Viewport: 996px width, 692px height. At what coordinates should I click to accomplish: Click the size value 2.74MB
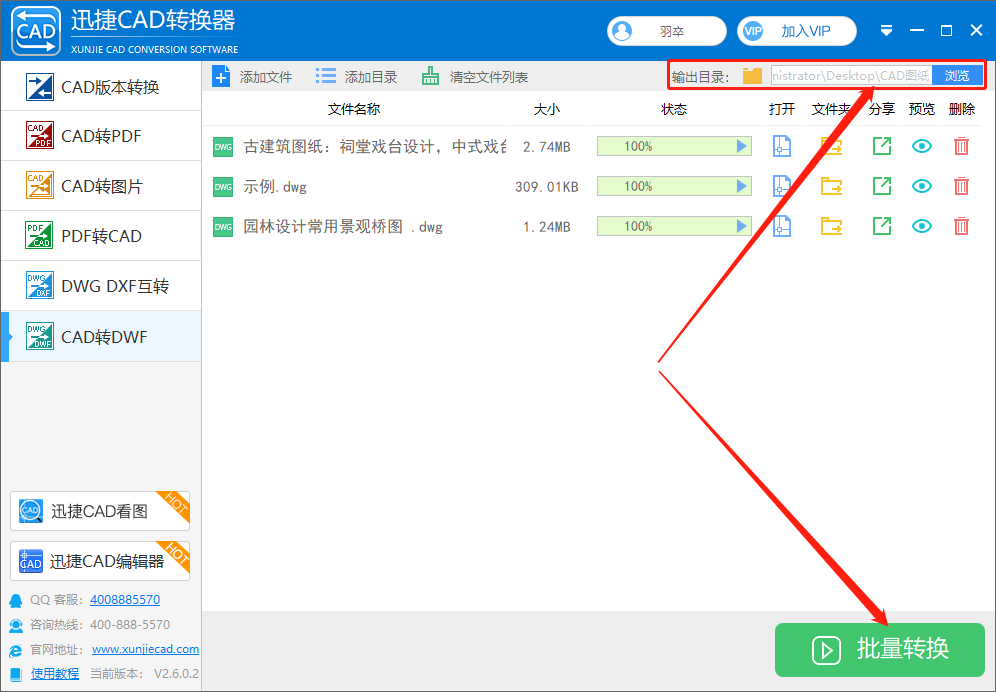pyautogui.click(x=546, y=147)
